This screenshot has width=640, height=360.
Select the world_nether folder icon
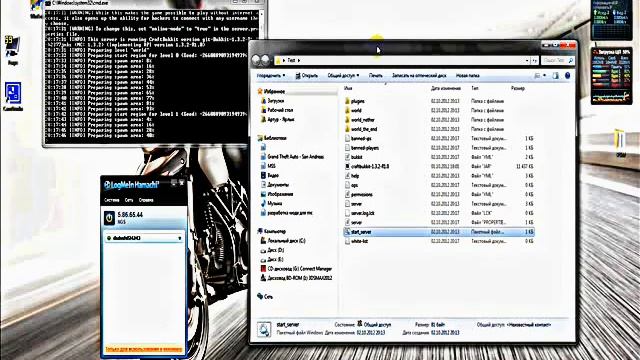click(347, 120)
